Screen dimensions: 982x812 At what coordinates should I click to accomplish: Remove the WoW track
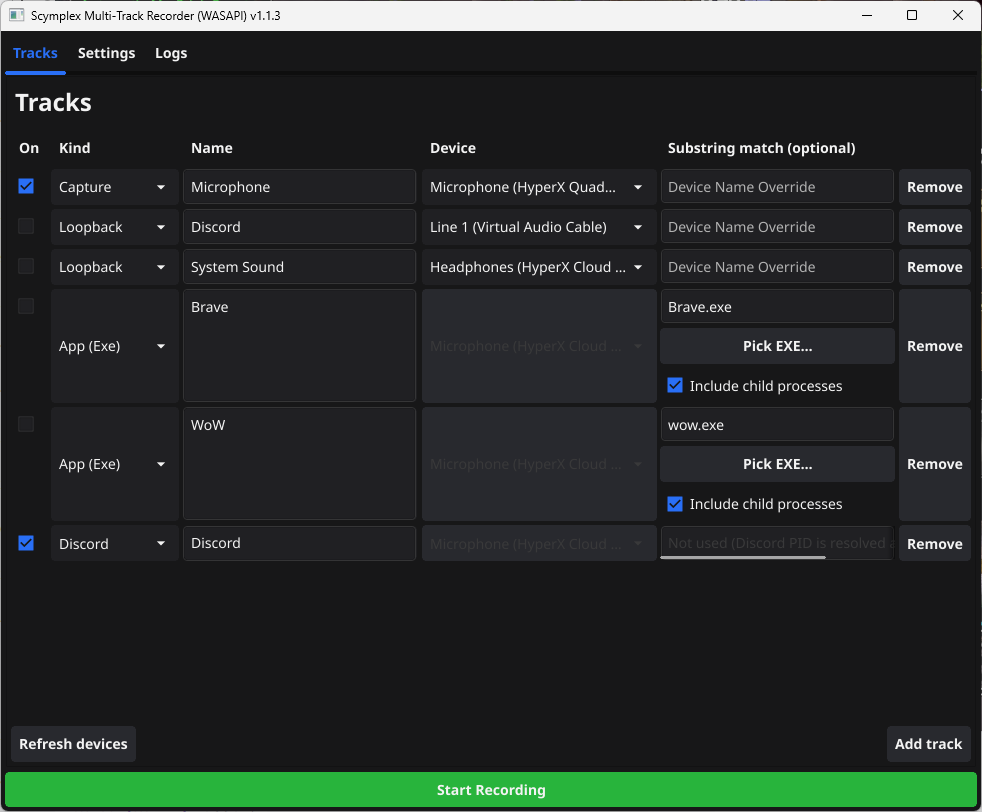point(934,464)
